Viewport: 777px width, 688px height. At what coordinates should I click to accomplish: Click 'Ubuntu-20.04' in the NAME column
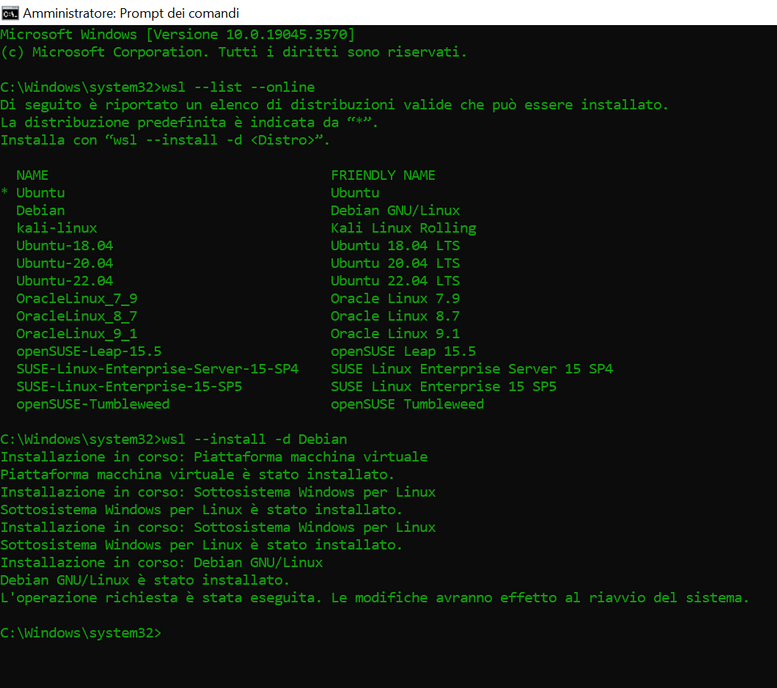coord(64,263)
